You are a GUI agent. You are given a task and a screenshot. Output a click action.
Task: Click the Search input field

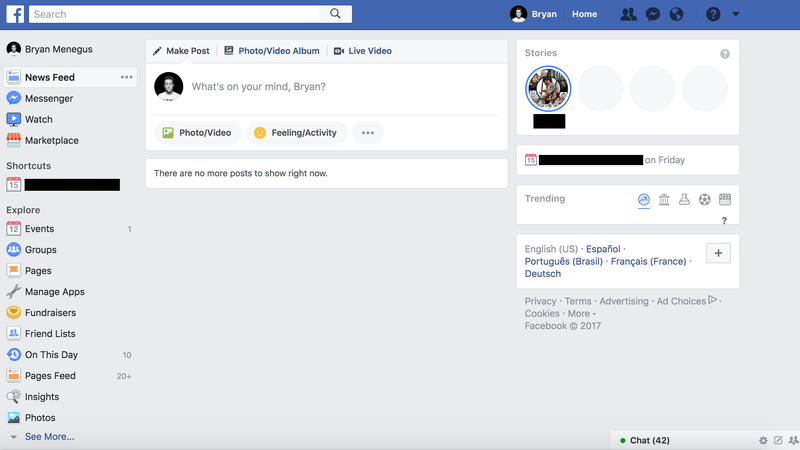tap(174, 14)
